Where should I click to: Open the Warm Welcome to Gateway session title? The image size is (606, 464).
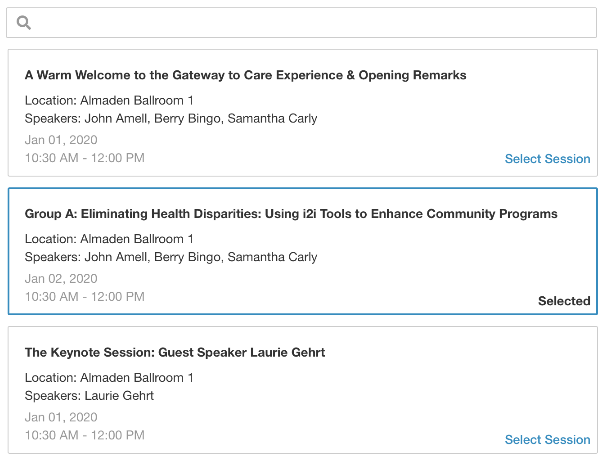245,75
